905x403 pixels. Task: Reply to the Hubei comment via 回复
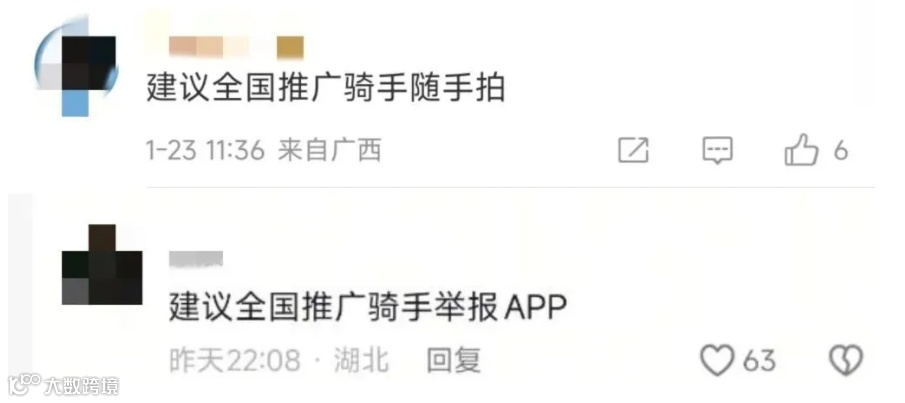point(454,361)
